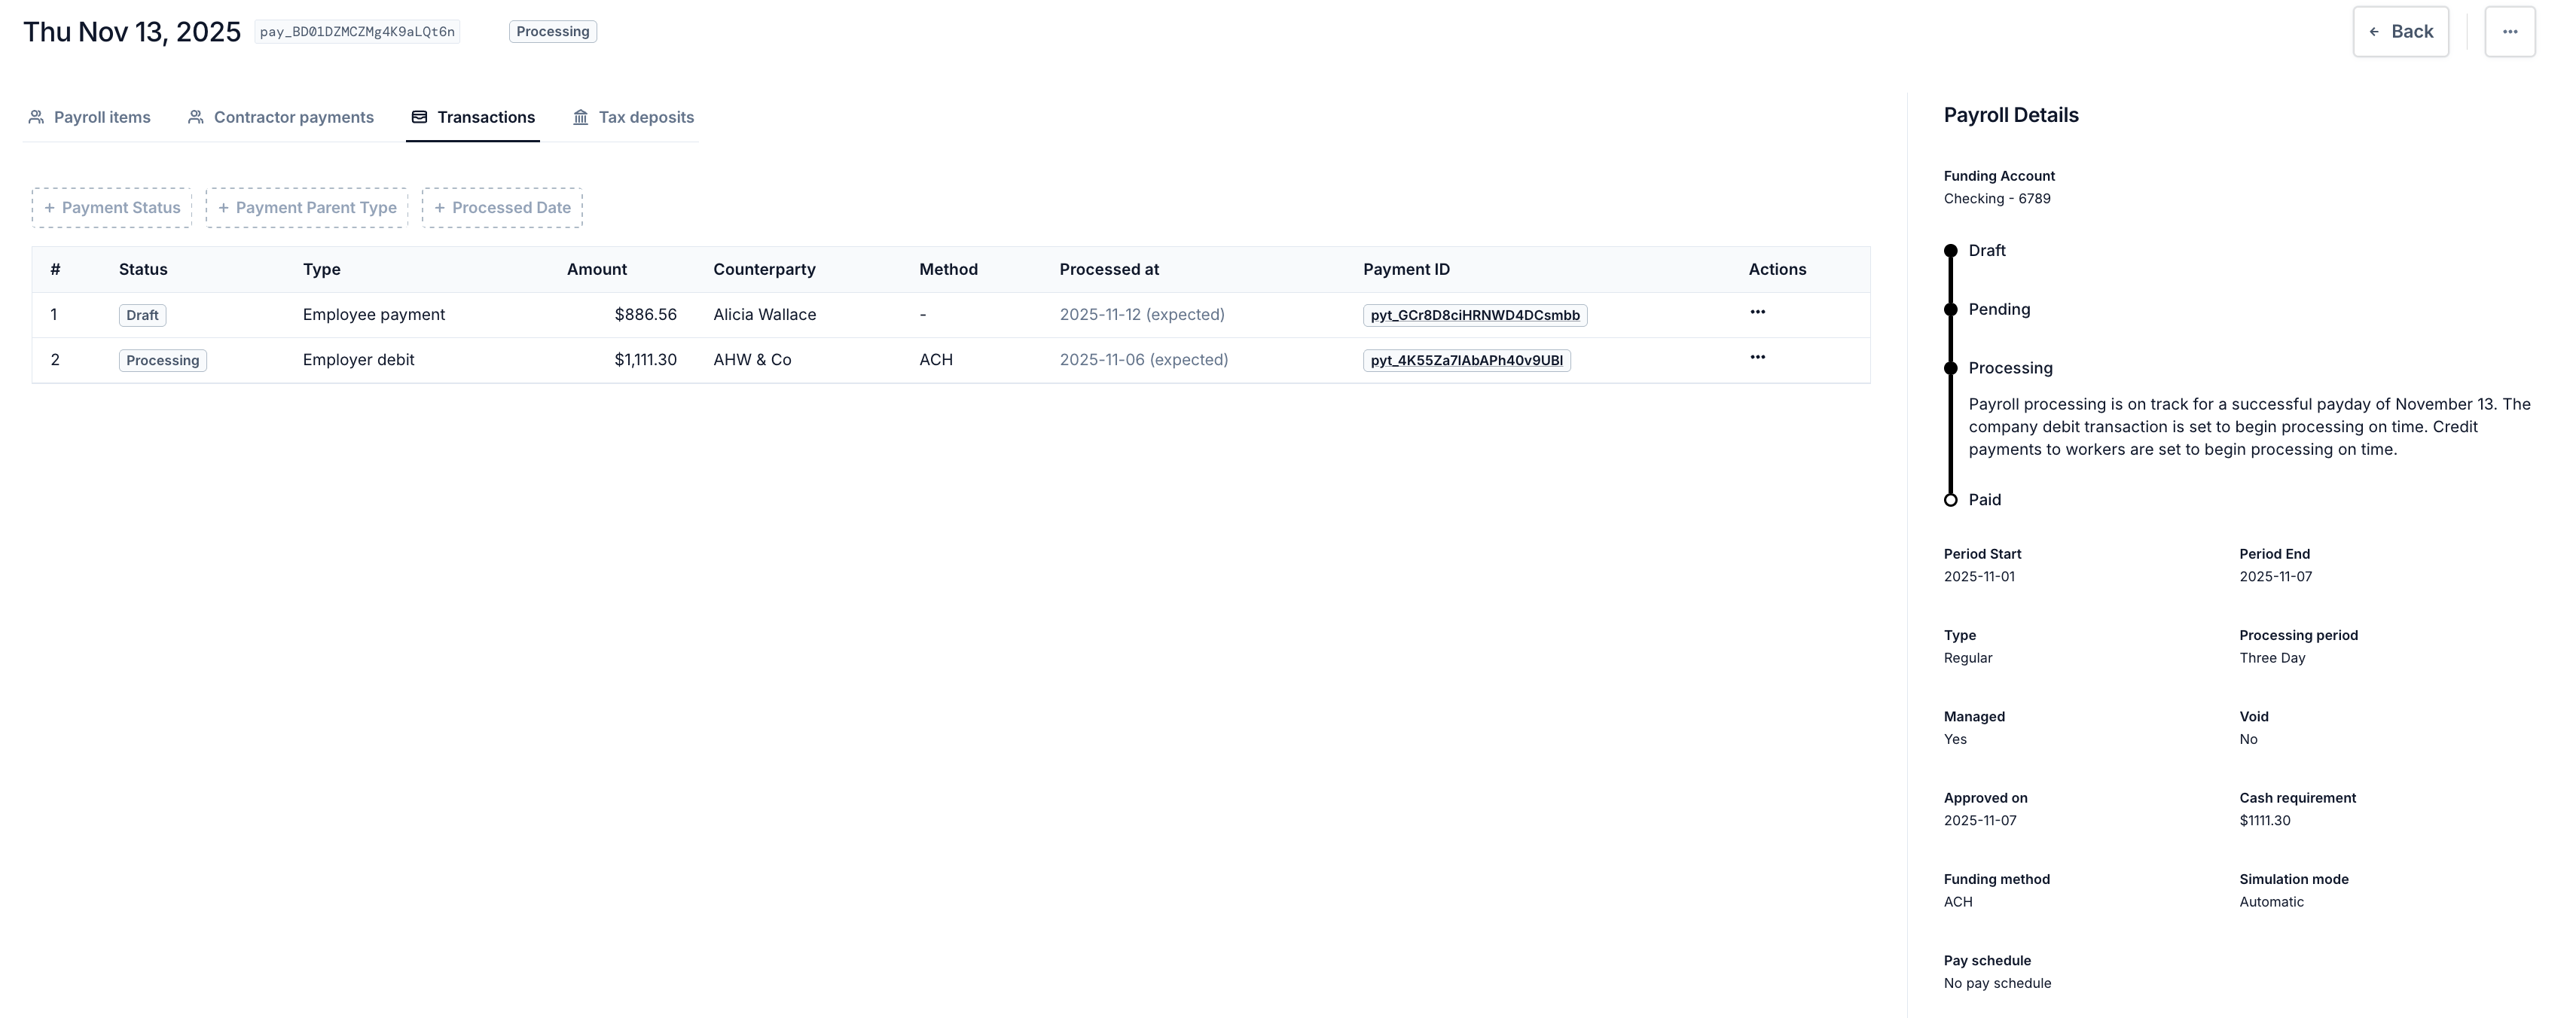Screen dimensions: 2576x1018
Task: Add a Payment Status filter
Action: point(112,208)
